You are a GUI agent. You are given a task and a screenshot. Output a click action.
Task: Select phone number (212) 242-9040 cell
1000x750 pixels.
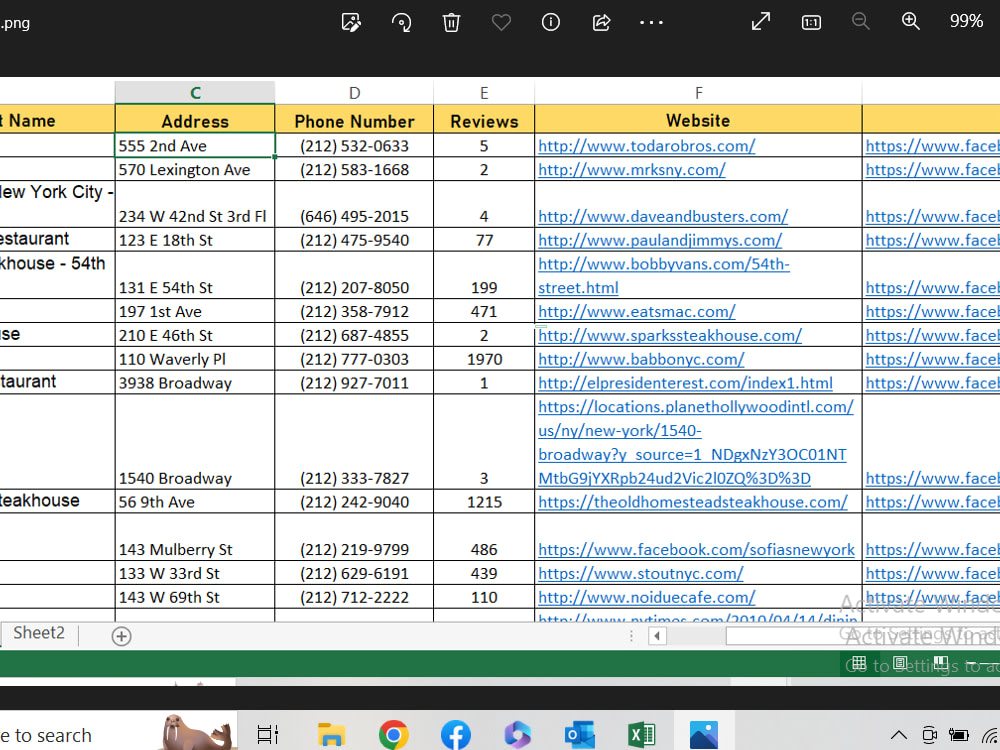coord(355,502)
